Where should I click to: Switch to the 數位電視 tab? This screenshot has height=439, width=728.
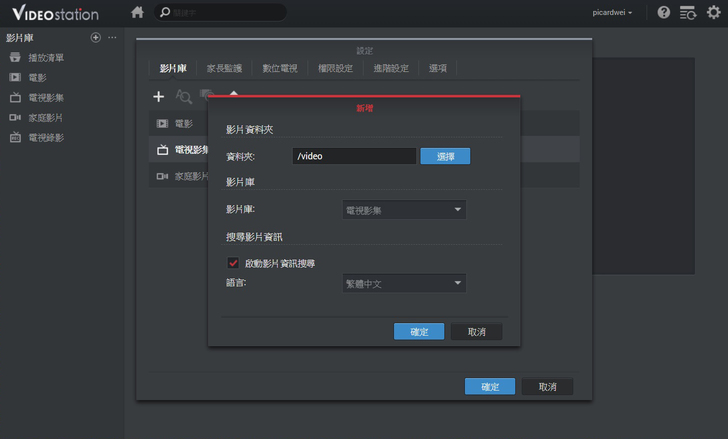point(279,68)
